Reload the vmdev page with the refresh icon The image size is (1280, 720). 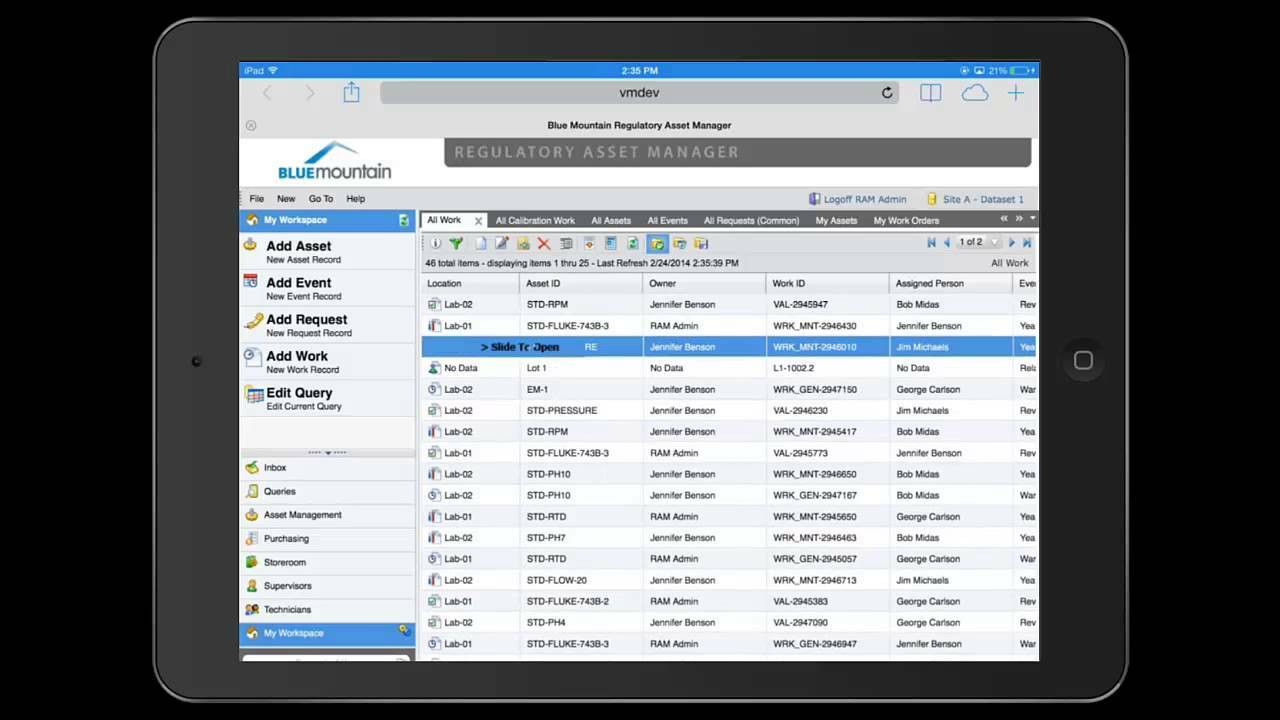click(886, 92)
